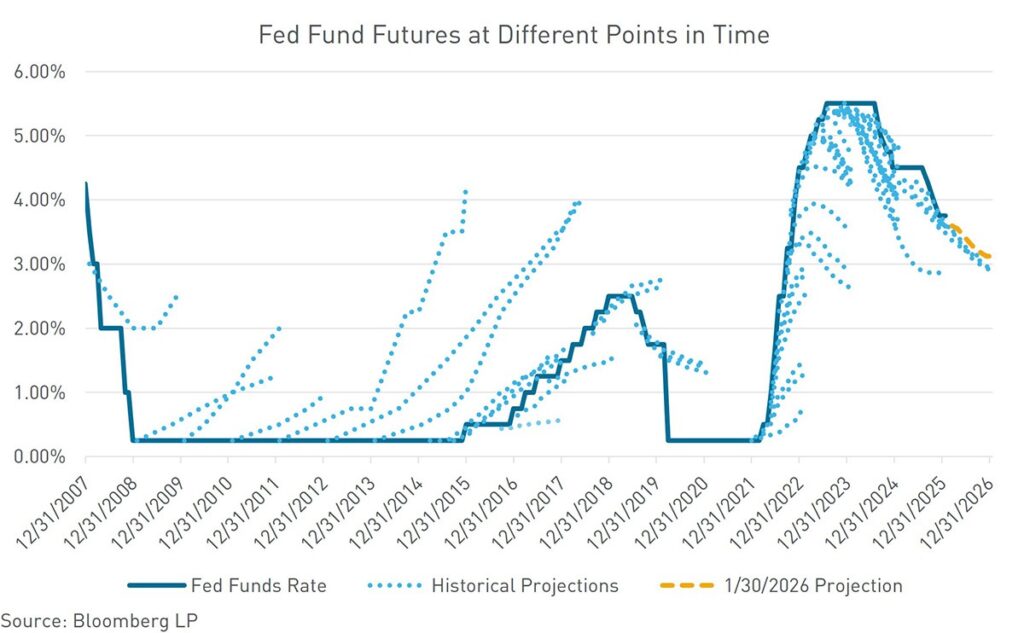Click the orange dashed 1/30/2026 Projection legend swatch
This screenshot has height=633, width=1024.
tap(687, 585)
